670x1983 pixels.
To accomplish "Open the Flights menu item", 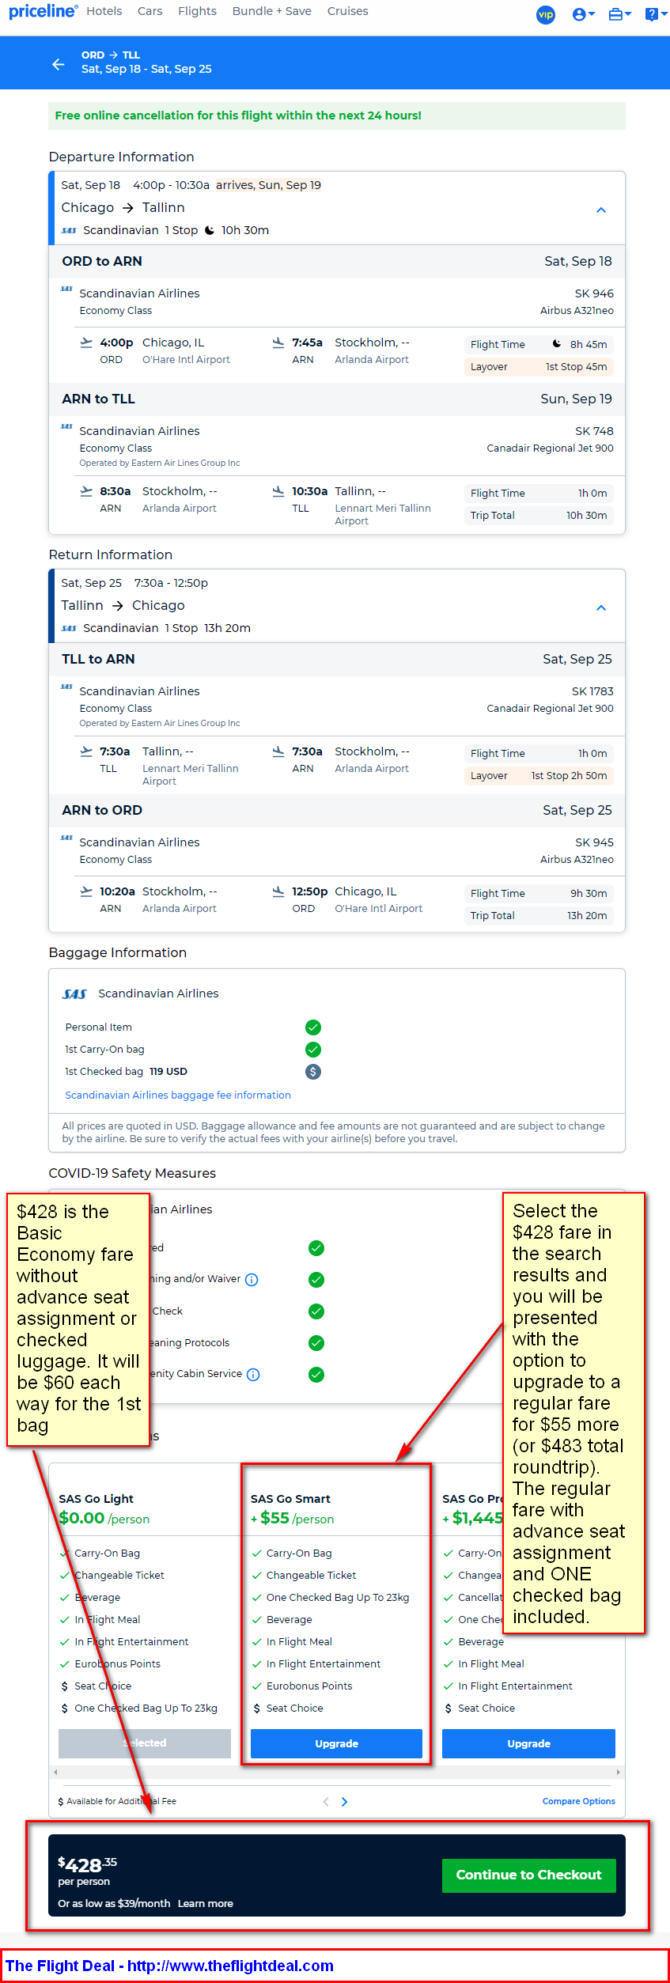I will pos(197,11).
